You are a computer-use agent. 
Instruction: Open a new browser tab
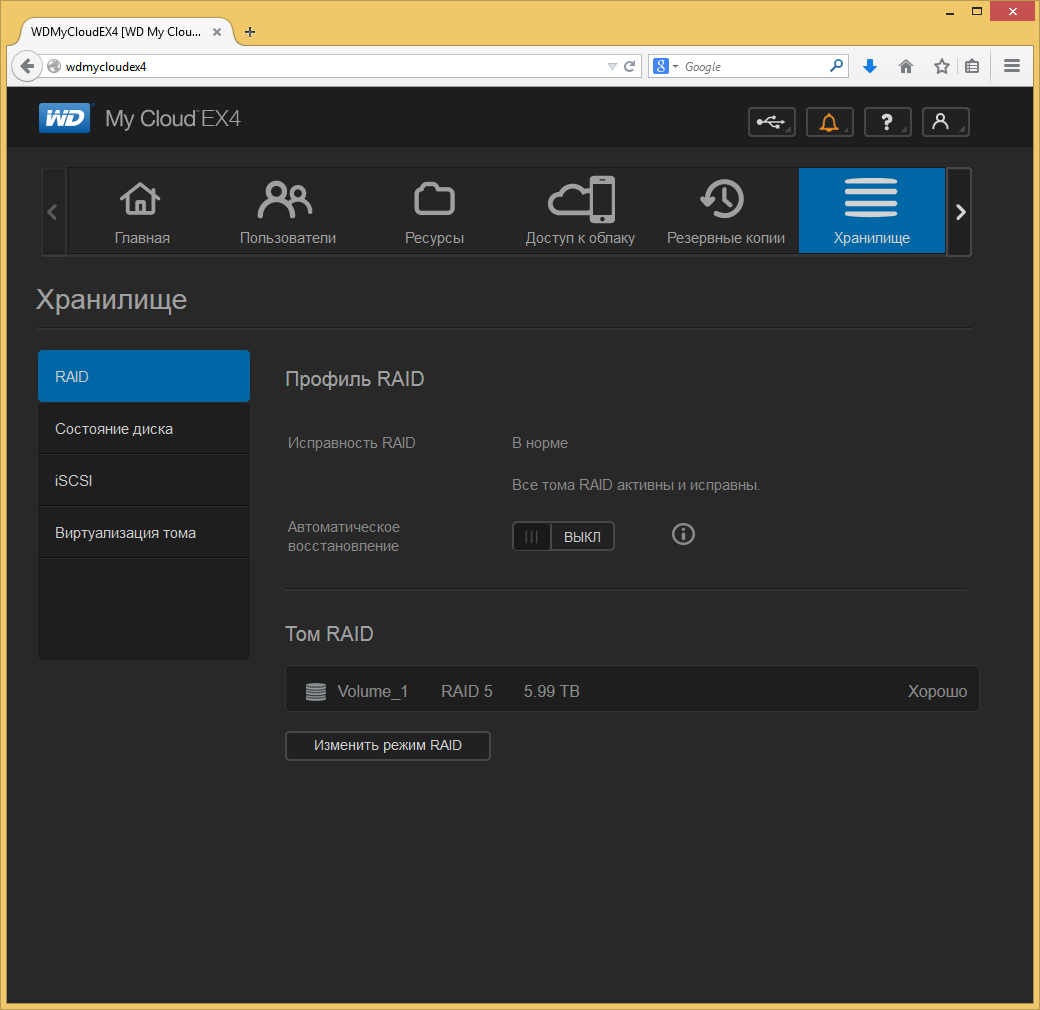pos(250,32)
